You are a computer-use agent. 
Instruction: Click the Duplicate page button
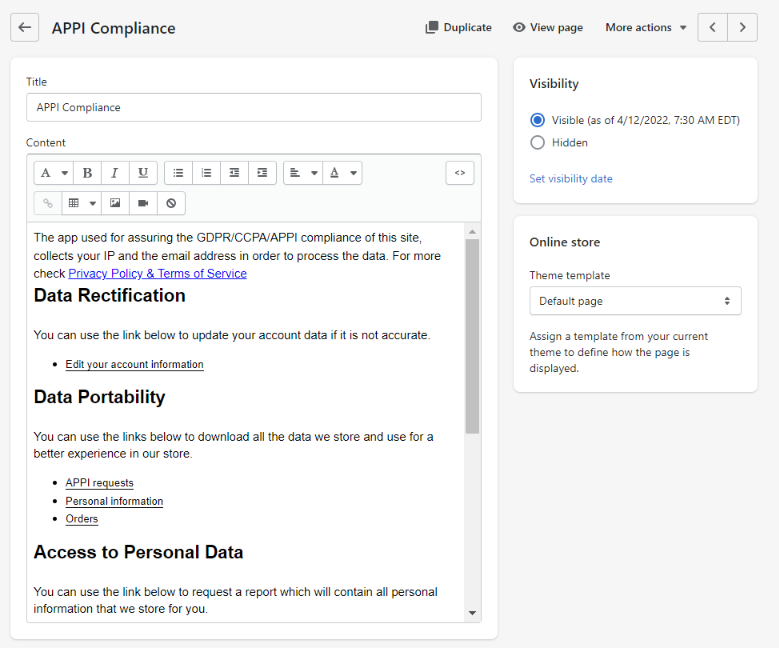pos(459,27)
